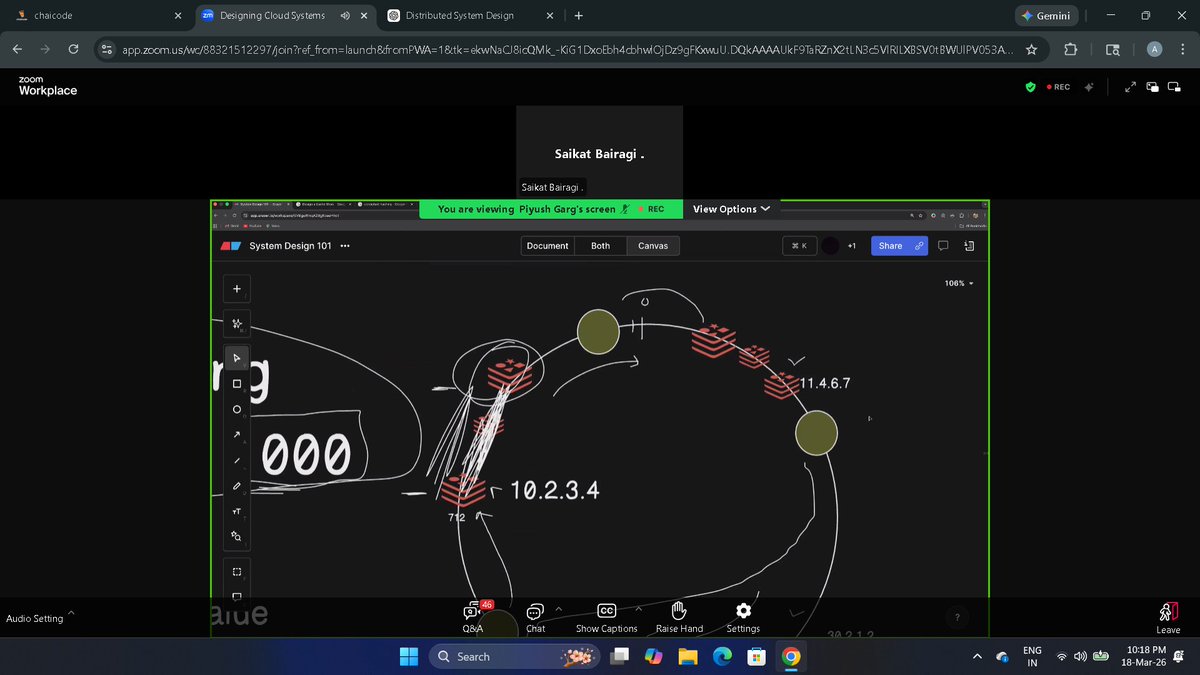Click the Gemini button
The width and height of the screenshot is (1200, 675).
click(x=1046, y=16)
